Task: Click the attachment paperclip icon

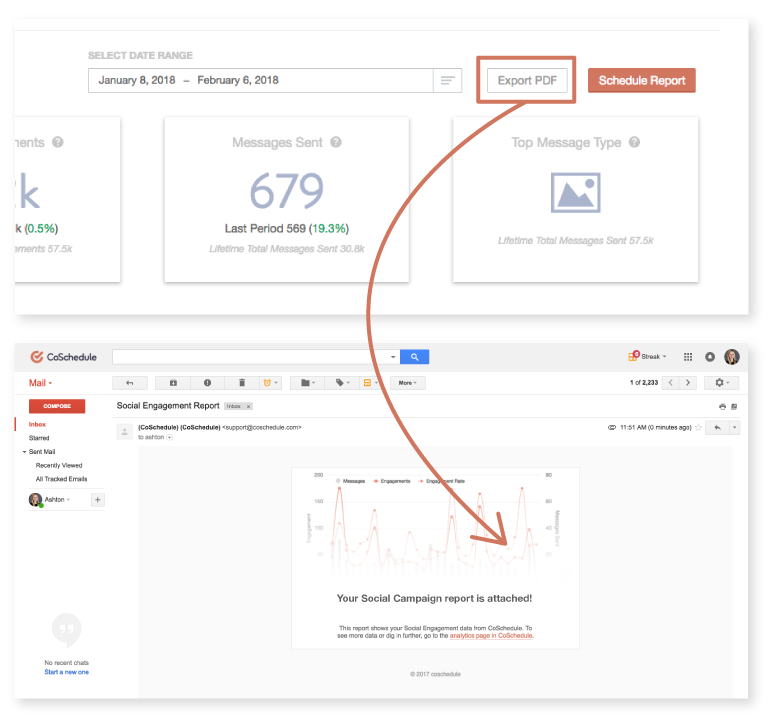Action: pyautogui.click(x=612, y=427)
